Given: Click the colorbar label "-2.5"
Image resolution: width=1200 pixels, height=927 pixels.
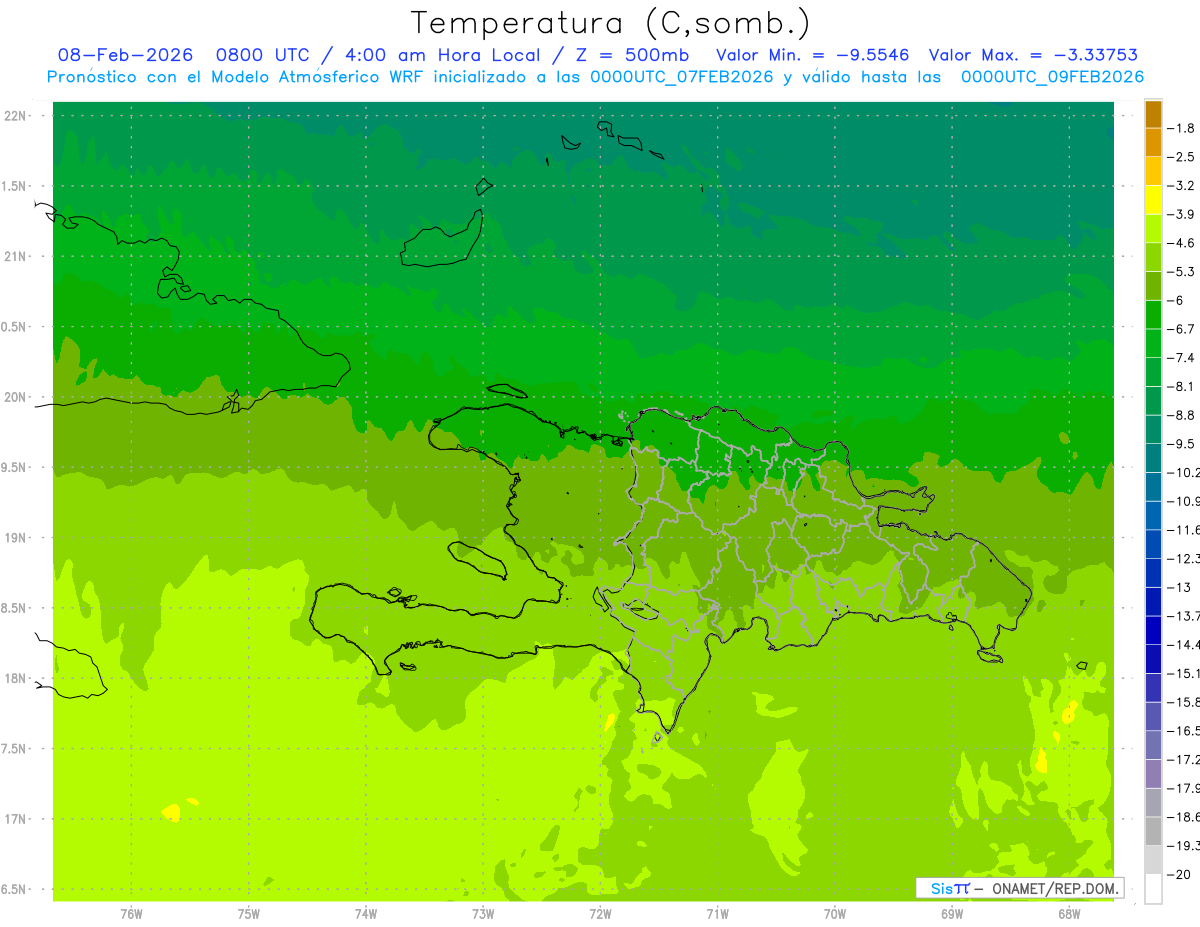Looking at the screenshot, I should coord(1181,157).
